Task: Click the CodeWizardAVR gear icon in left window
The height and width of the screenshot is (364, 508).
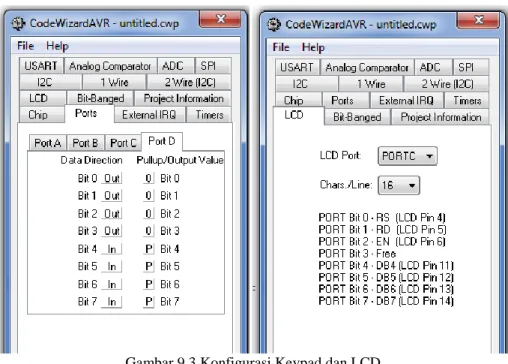Action: coord(18,24)
